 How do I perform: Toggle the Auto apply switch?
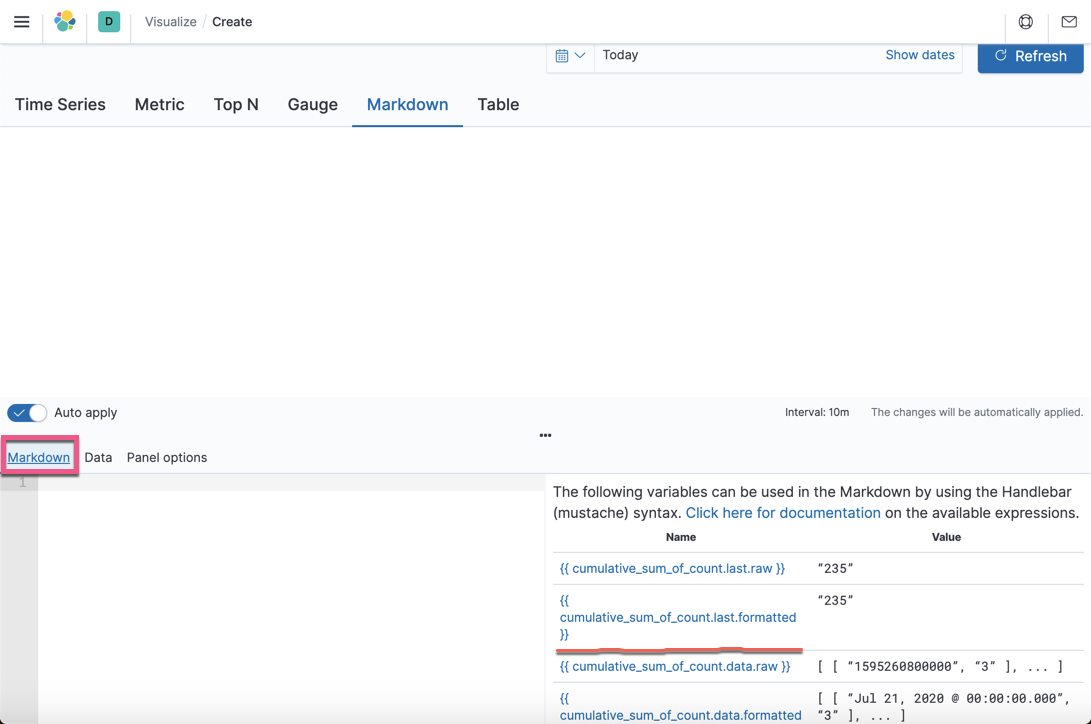26,412
